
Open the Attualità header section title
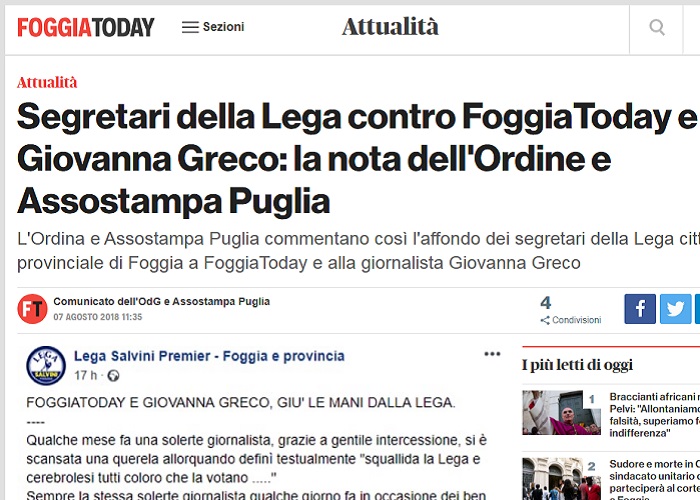coord(390,27)
